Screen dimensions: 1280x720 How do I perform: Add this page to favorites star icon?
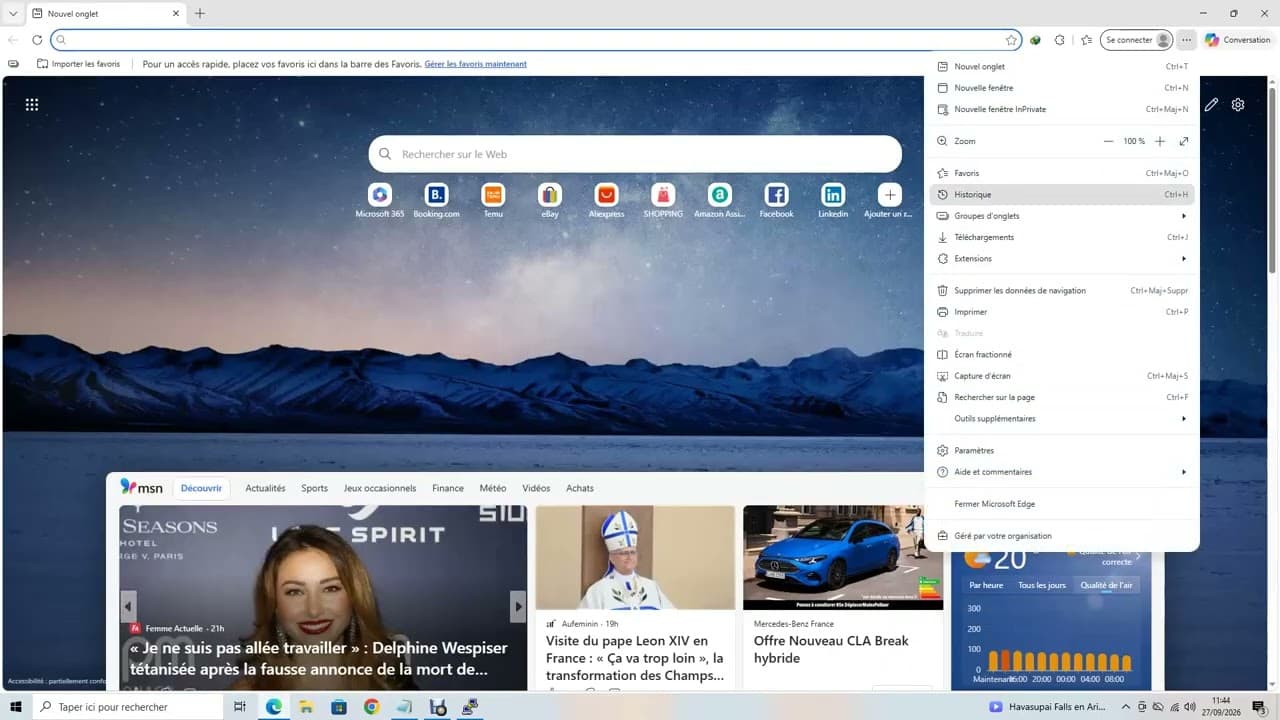click(x=1011, y=40)
